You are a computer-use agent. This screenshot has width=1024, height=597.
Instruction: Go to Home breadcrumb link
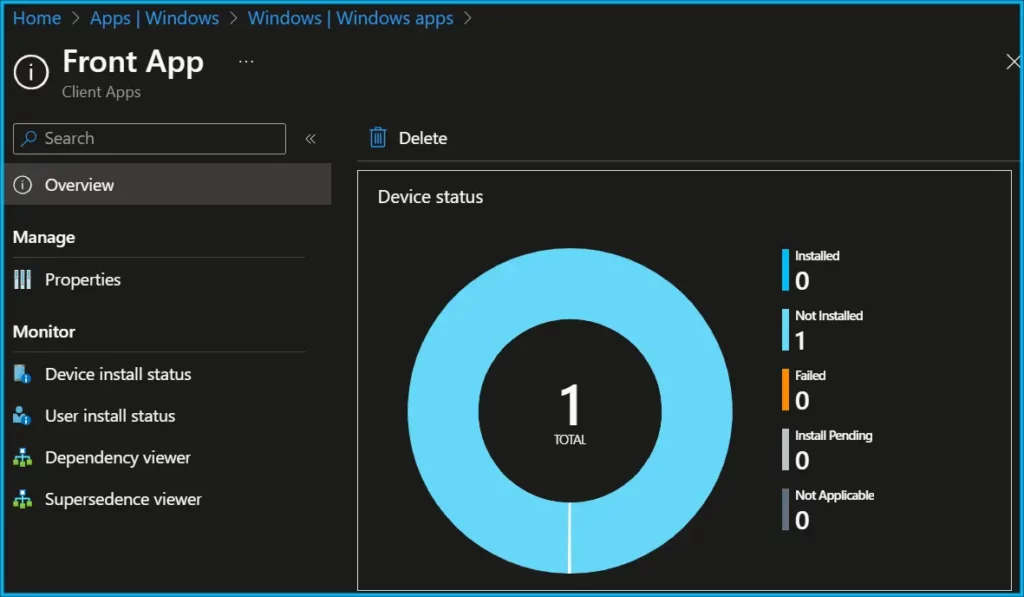coord(37,18)
